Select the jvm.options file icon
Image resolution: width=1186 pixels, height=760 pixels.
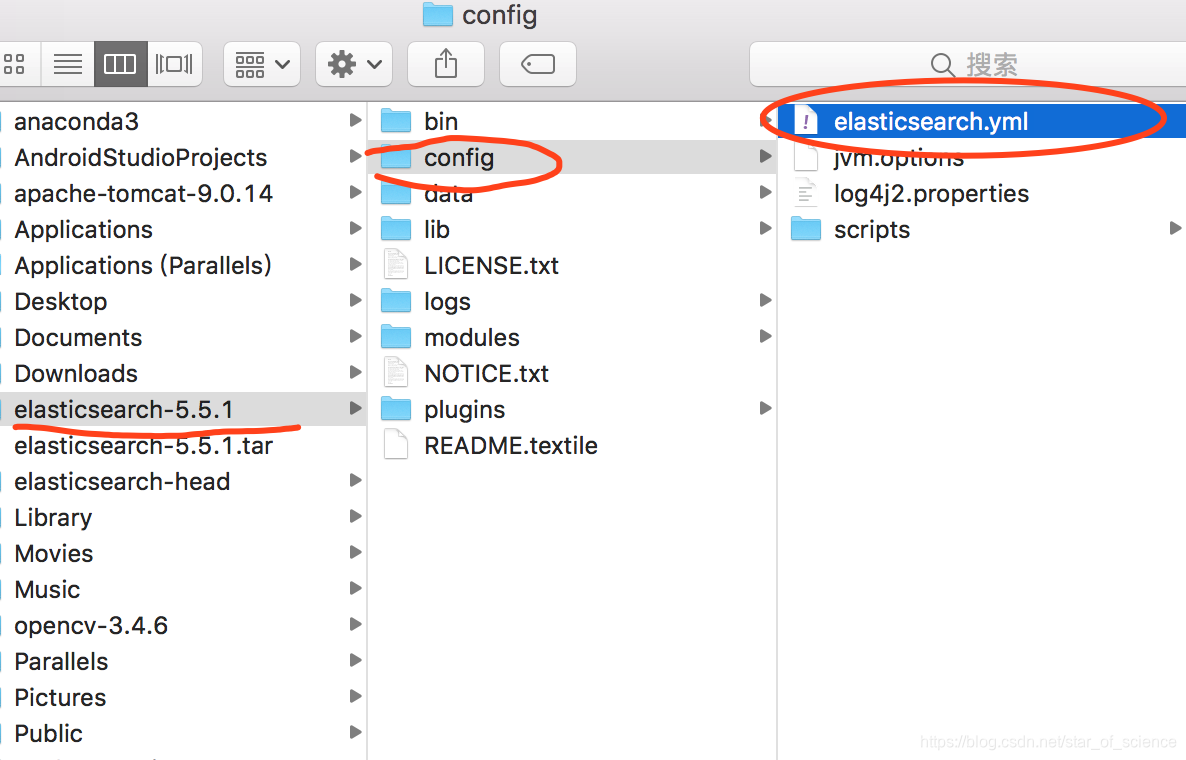[806, 157]
